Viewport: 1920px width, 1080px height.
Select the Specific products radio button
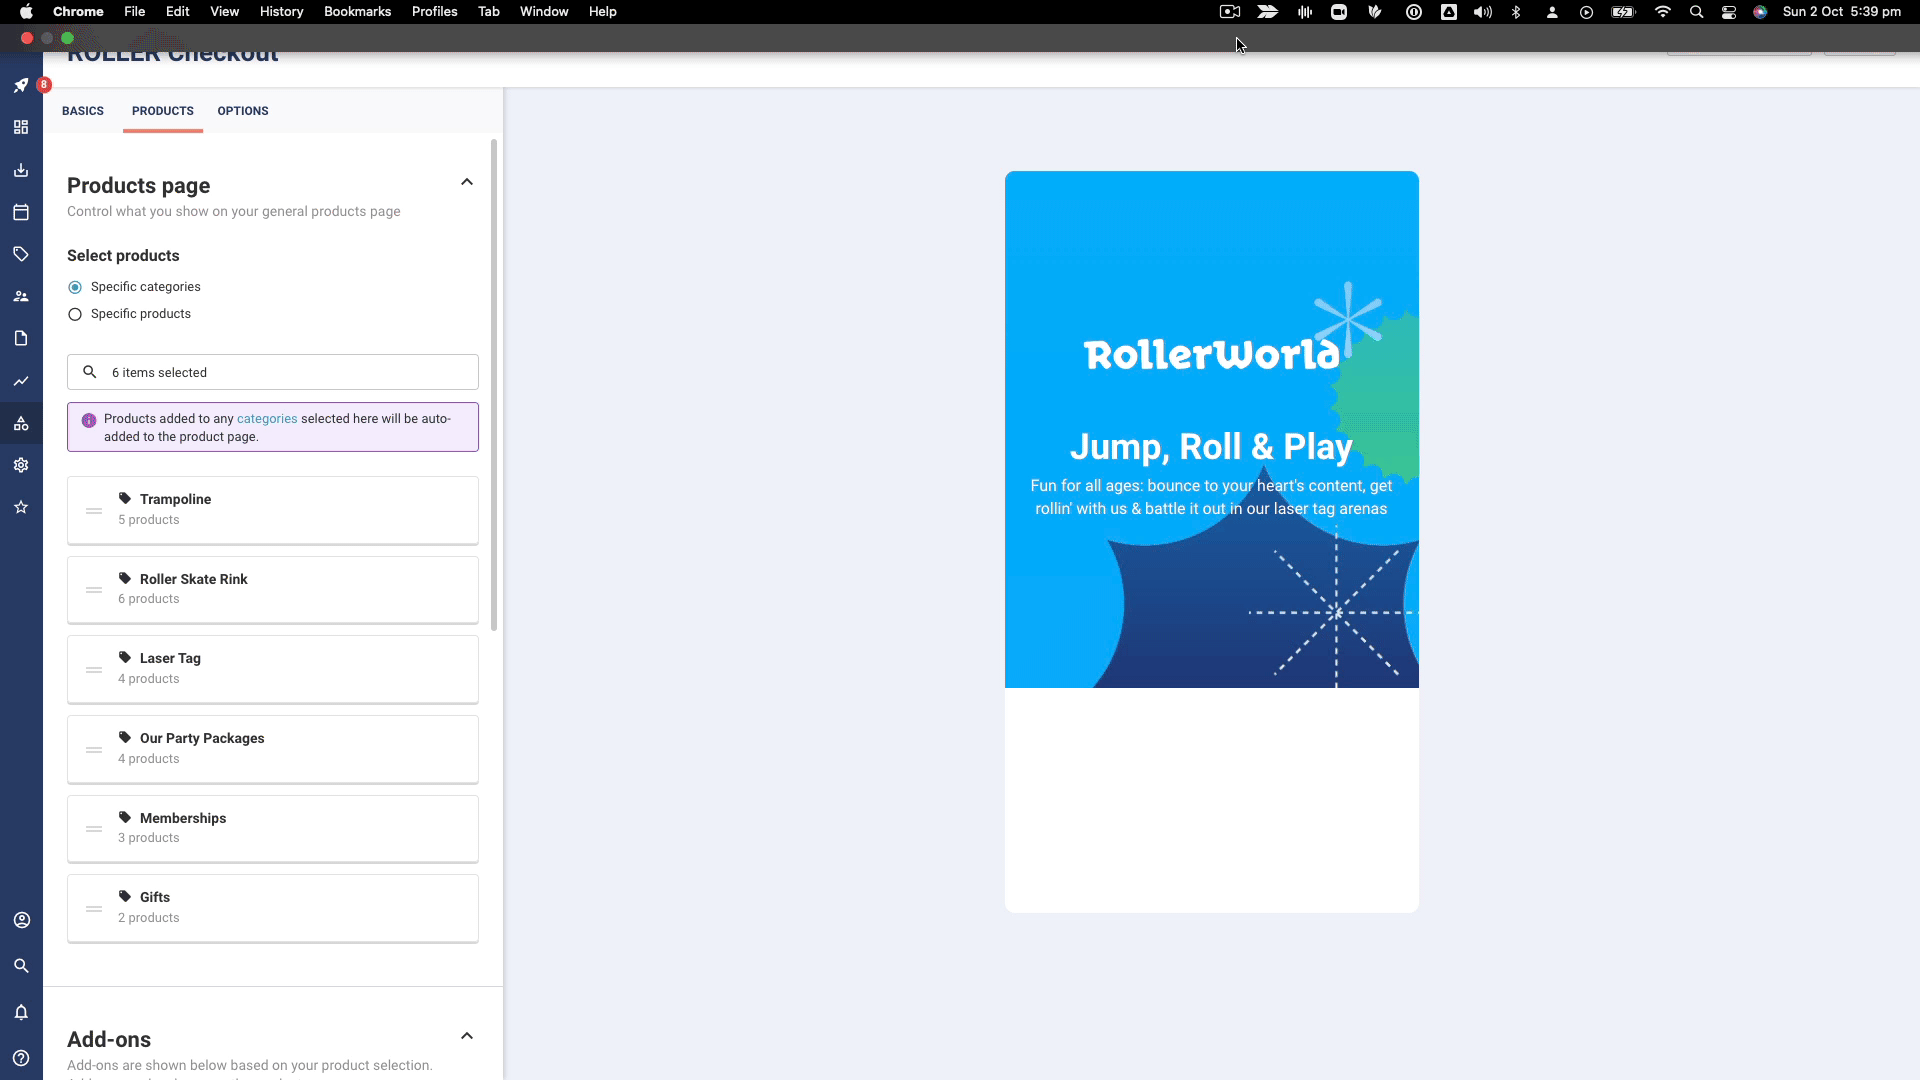coord(75,314)
